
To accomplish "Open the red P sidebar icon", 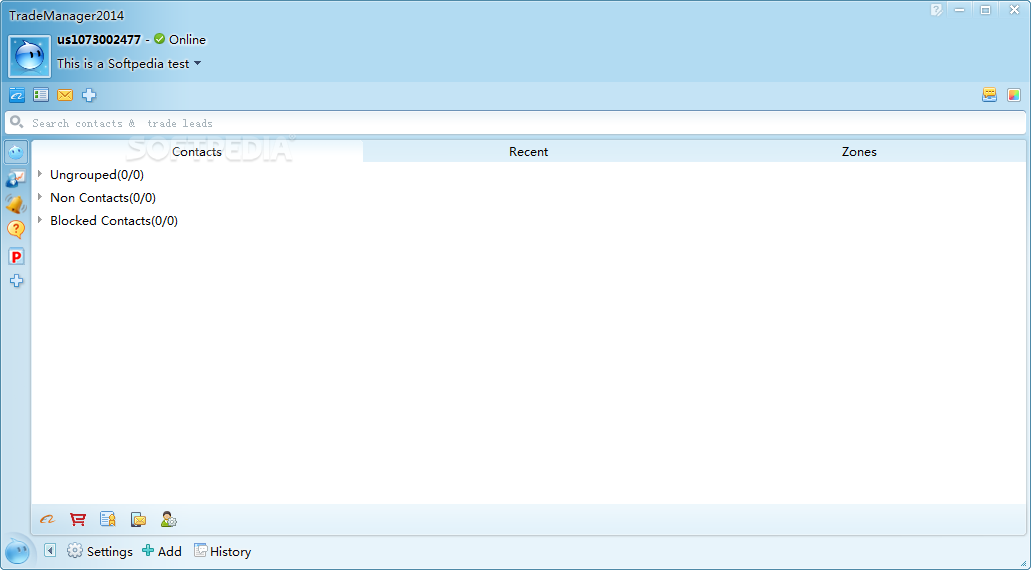I will [16, 256].
